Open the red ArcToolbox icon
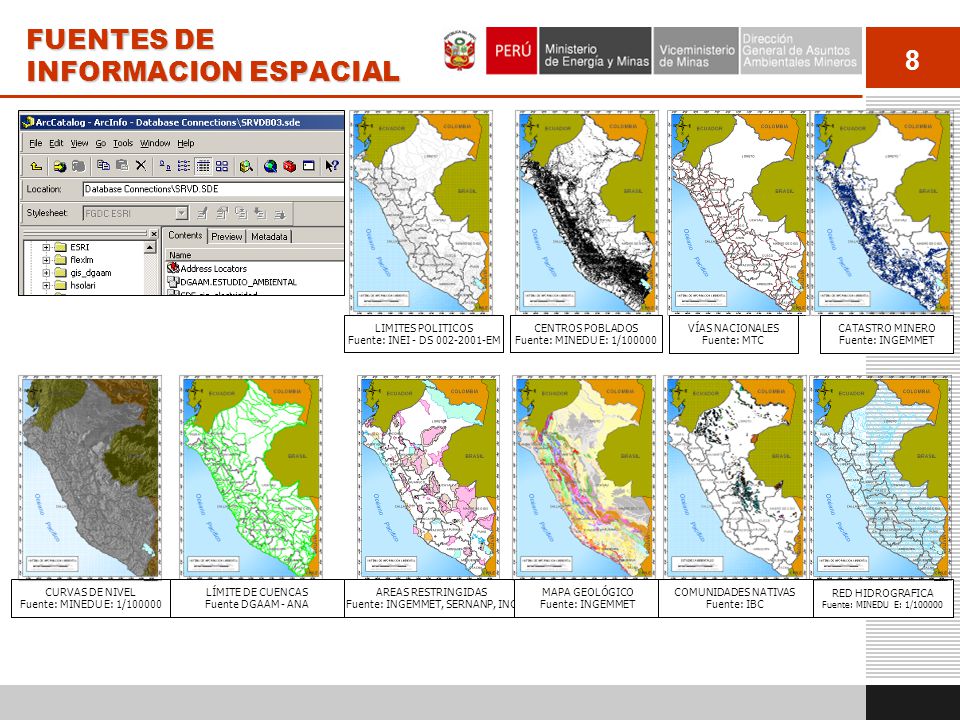 point(290,165)
